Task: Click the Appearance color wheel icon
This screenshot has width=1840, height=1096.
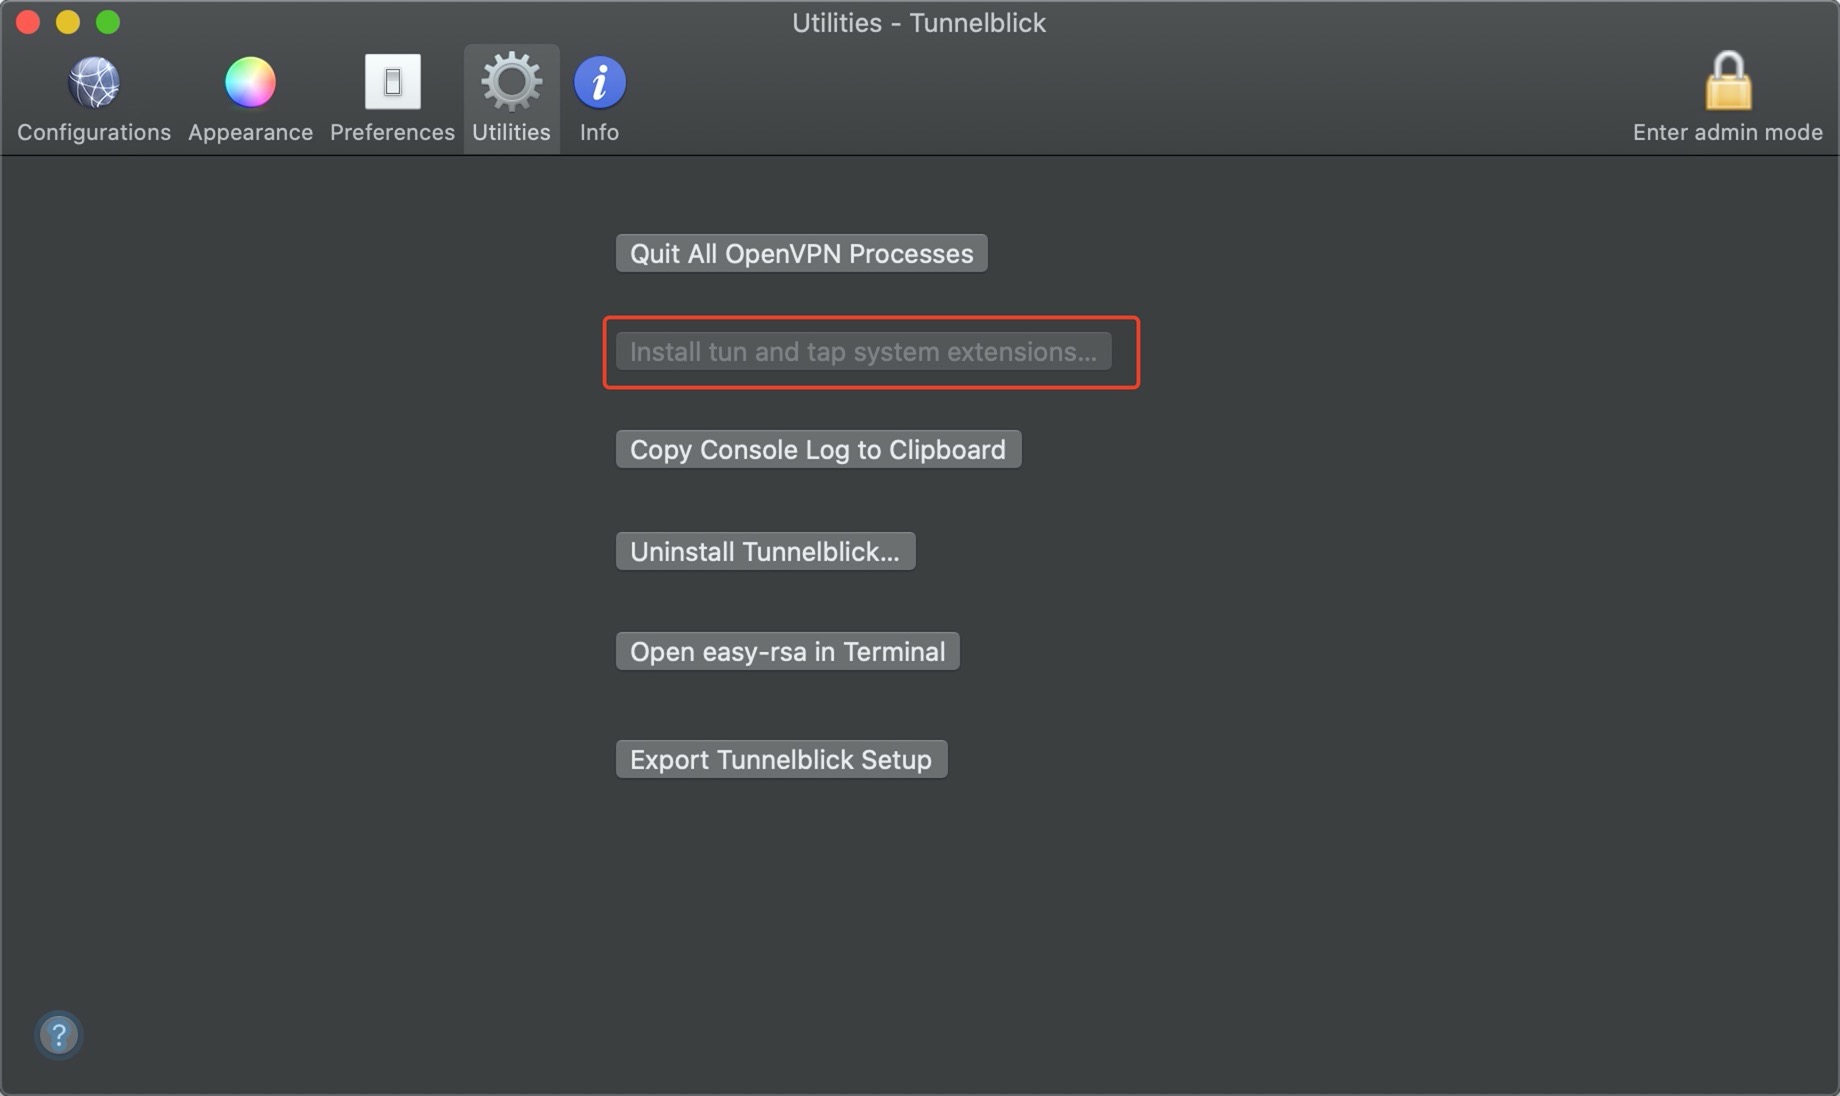Action: point(250,82)
